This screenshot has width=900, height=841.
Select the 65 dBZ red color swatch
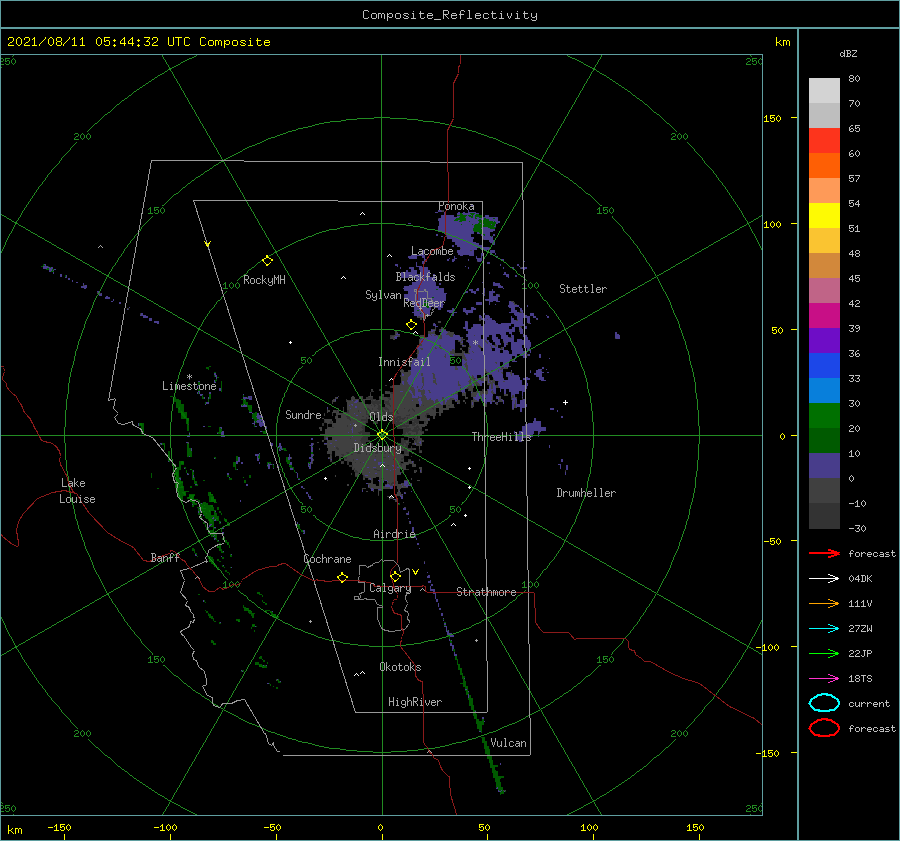824,141
